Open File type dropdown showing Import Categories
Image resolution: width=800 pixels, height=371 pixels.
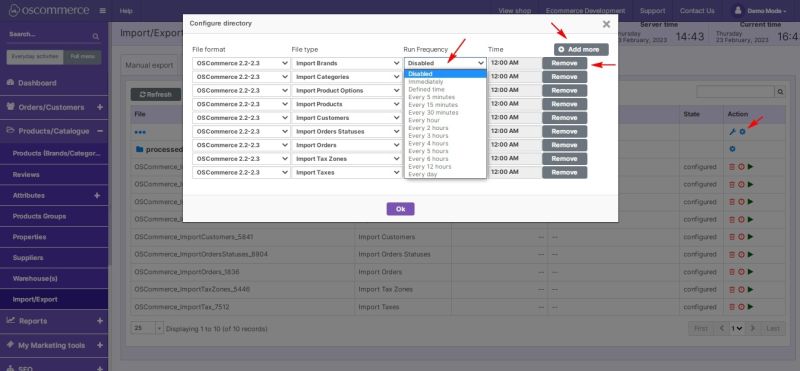pos(346,77)
